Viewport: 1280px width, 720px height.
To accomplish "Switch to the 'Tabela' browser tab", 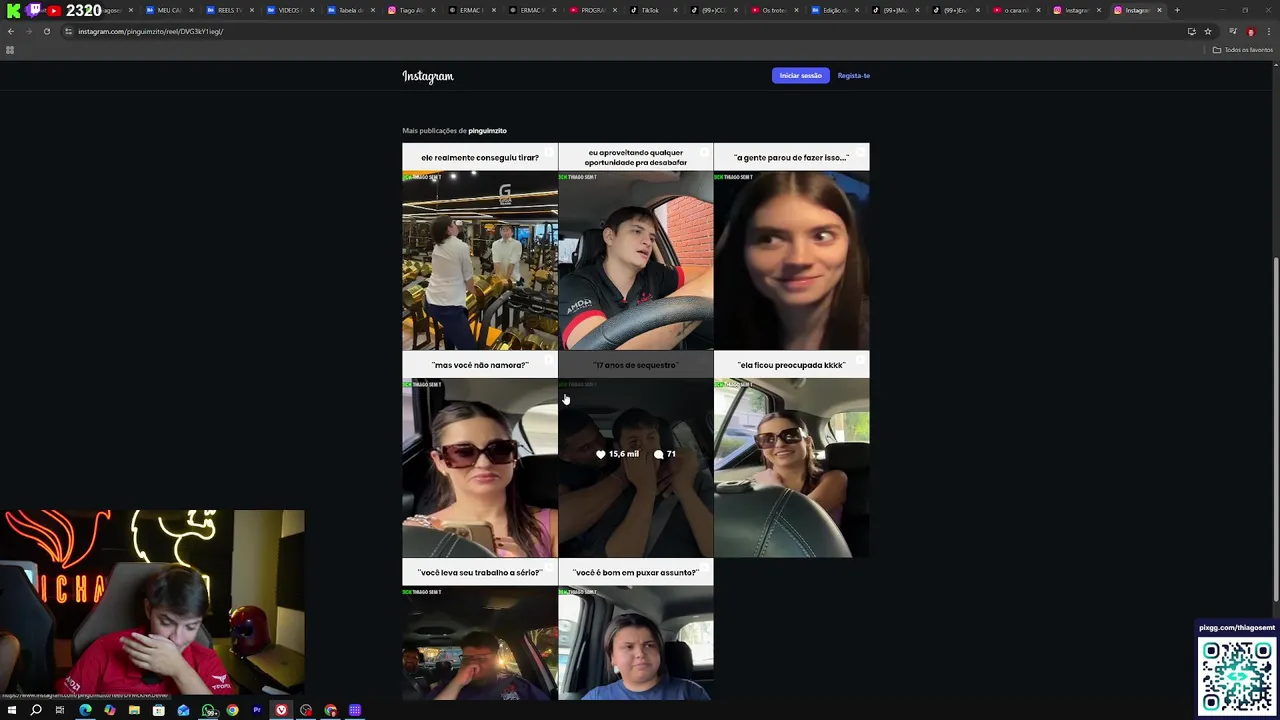I will click(347, 10).
